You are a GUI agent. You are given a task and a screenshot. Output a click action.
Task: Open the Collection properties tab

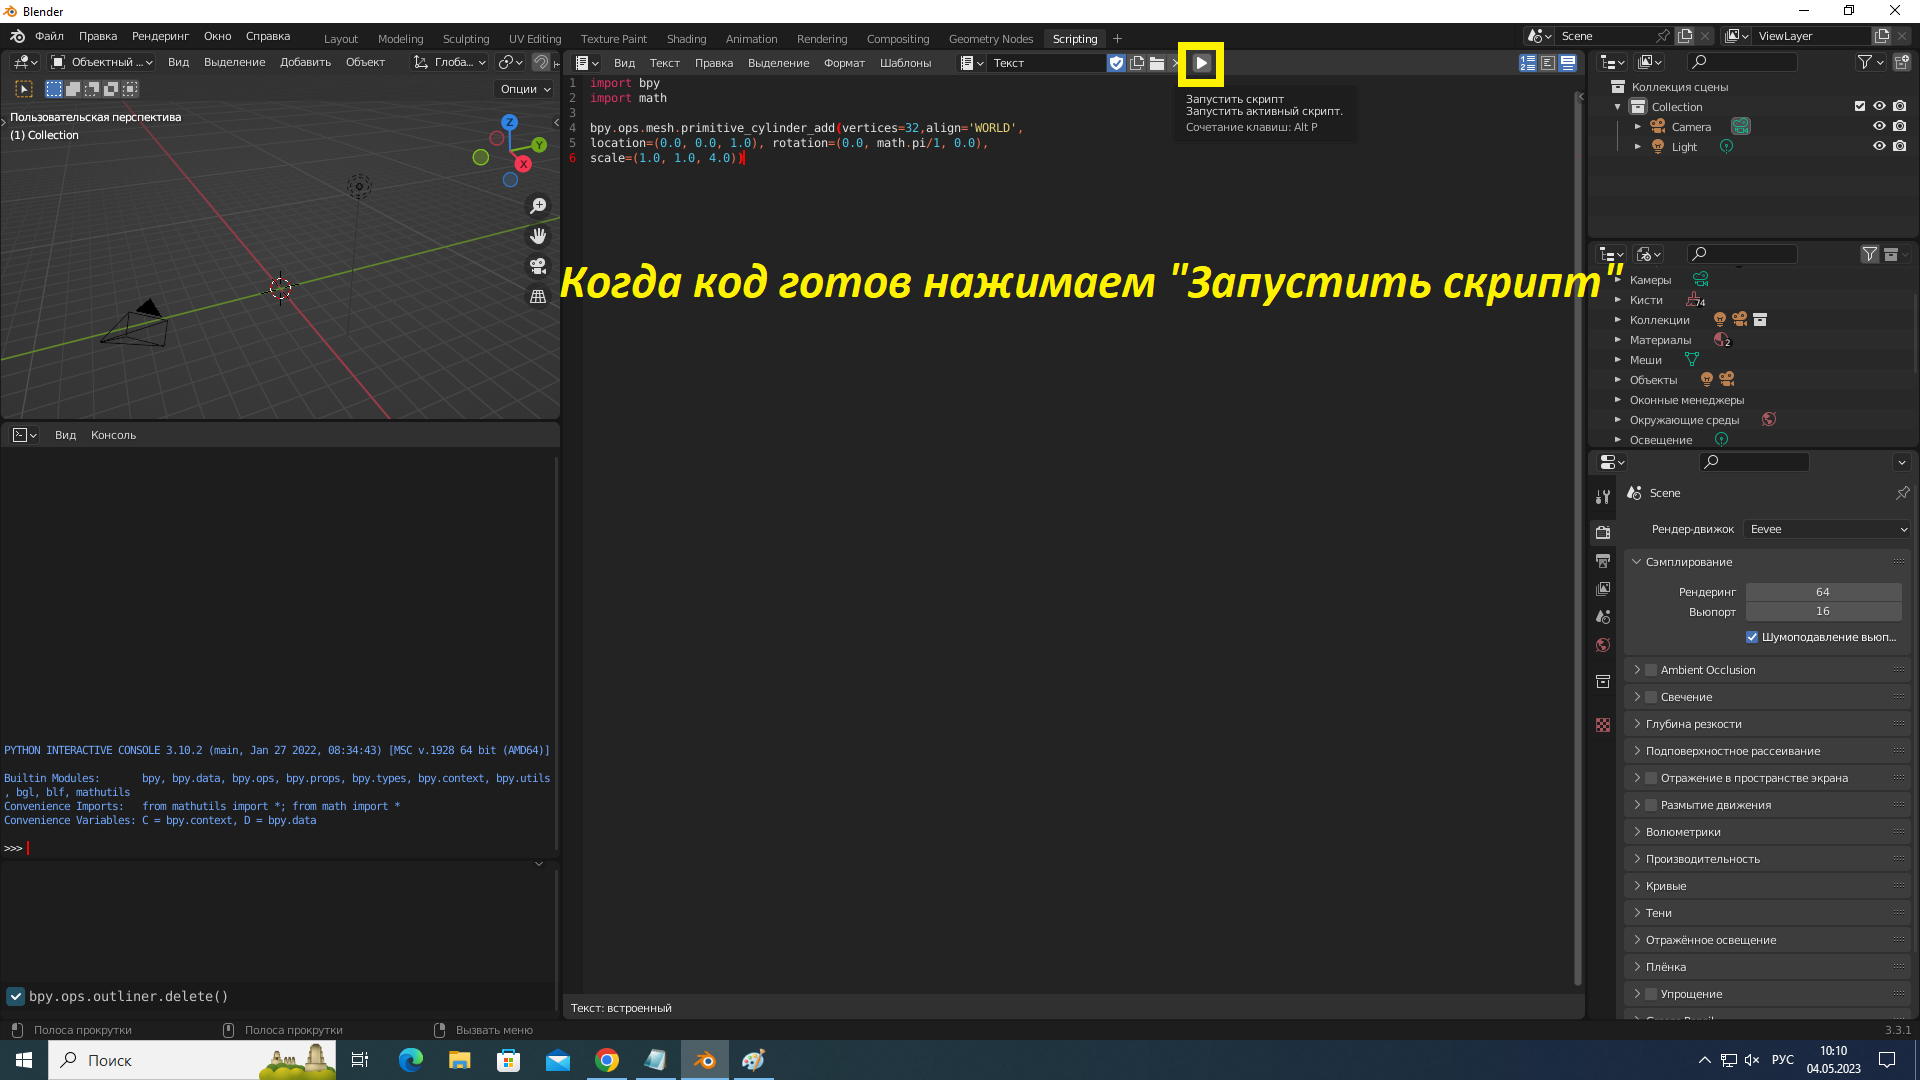tap(1603, 681)
